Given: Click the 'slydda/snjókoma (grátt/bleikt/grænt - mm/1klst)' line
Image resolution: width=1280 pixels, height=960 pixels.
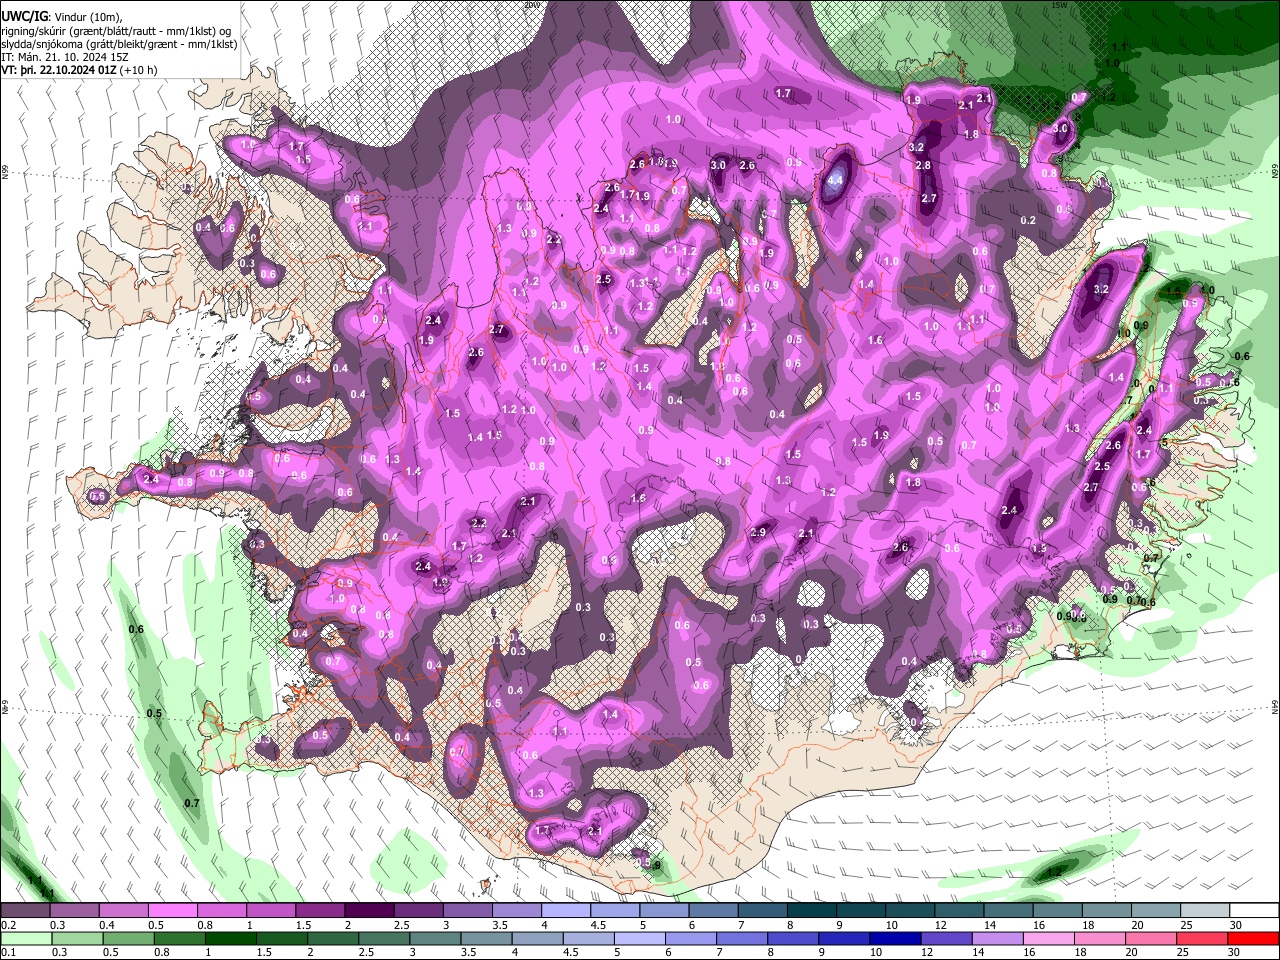Looking at the screenshot, I should [119, 43].
